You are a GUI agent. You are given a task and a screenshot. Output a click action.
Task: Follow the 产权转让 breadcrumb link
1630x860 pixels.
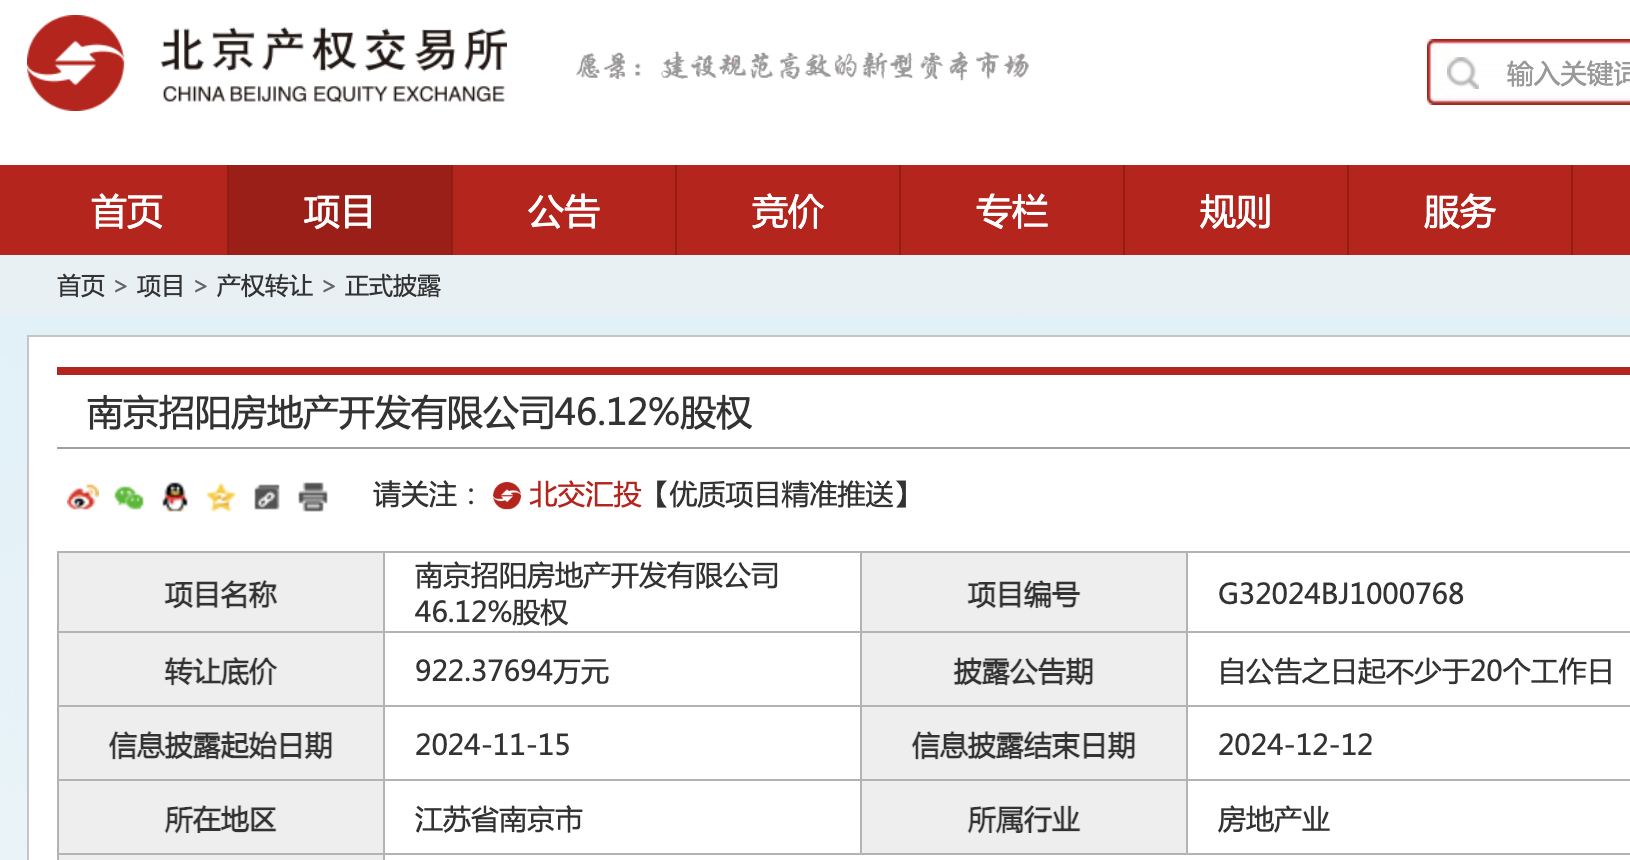(x=264, y=286)
